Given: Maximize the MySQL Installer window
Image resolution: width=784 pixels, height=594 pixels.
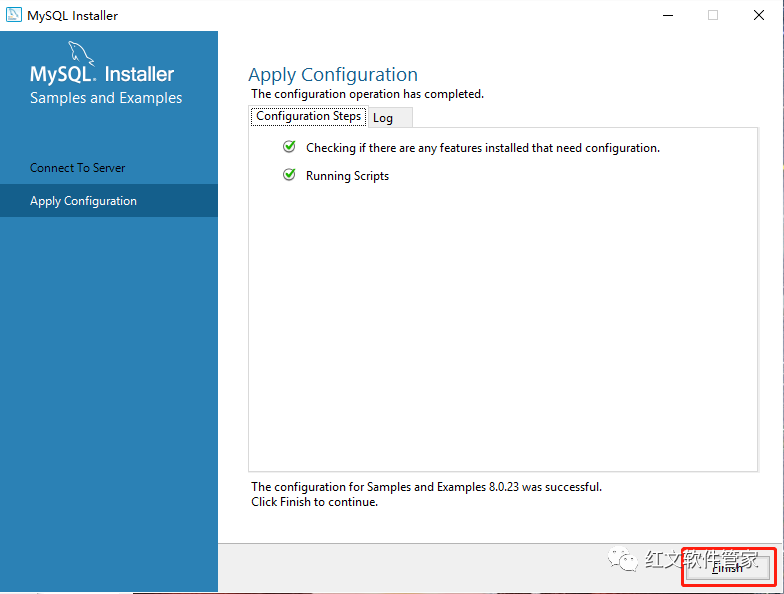Looking at the screenshot, I should coord(713,16).
